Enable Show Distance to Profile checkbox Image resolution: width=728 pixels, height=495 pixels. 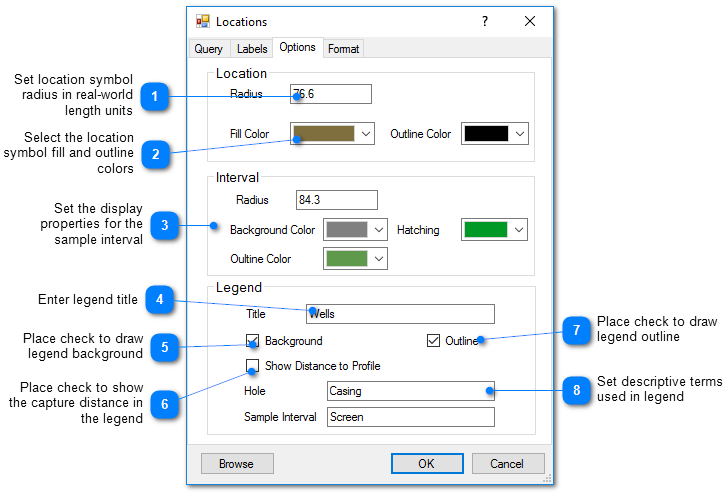tap(253, 366)
